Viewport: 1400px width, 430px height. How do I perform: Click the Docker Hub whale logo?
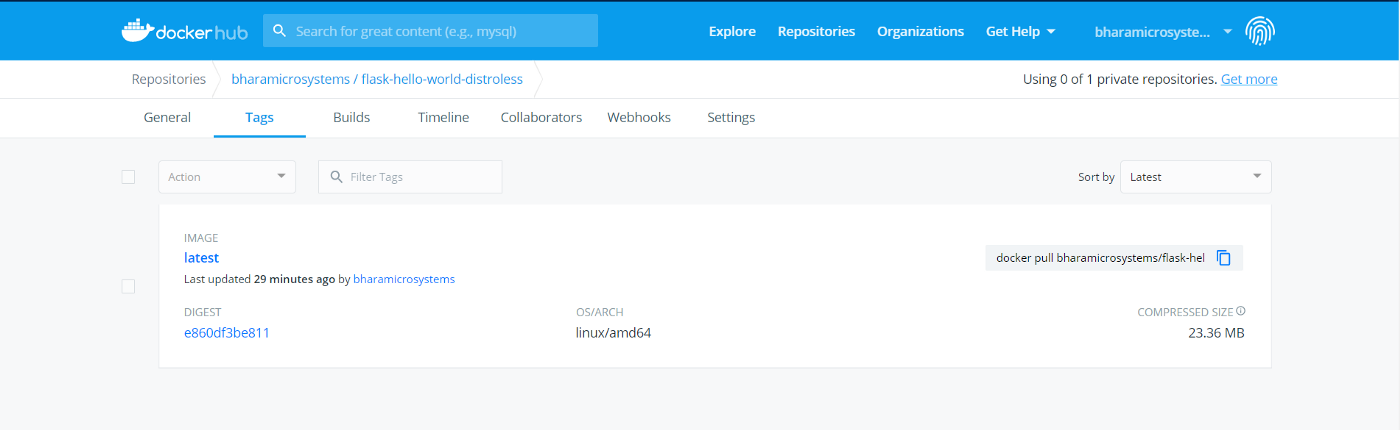point(185,31)
